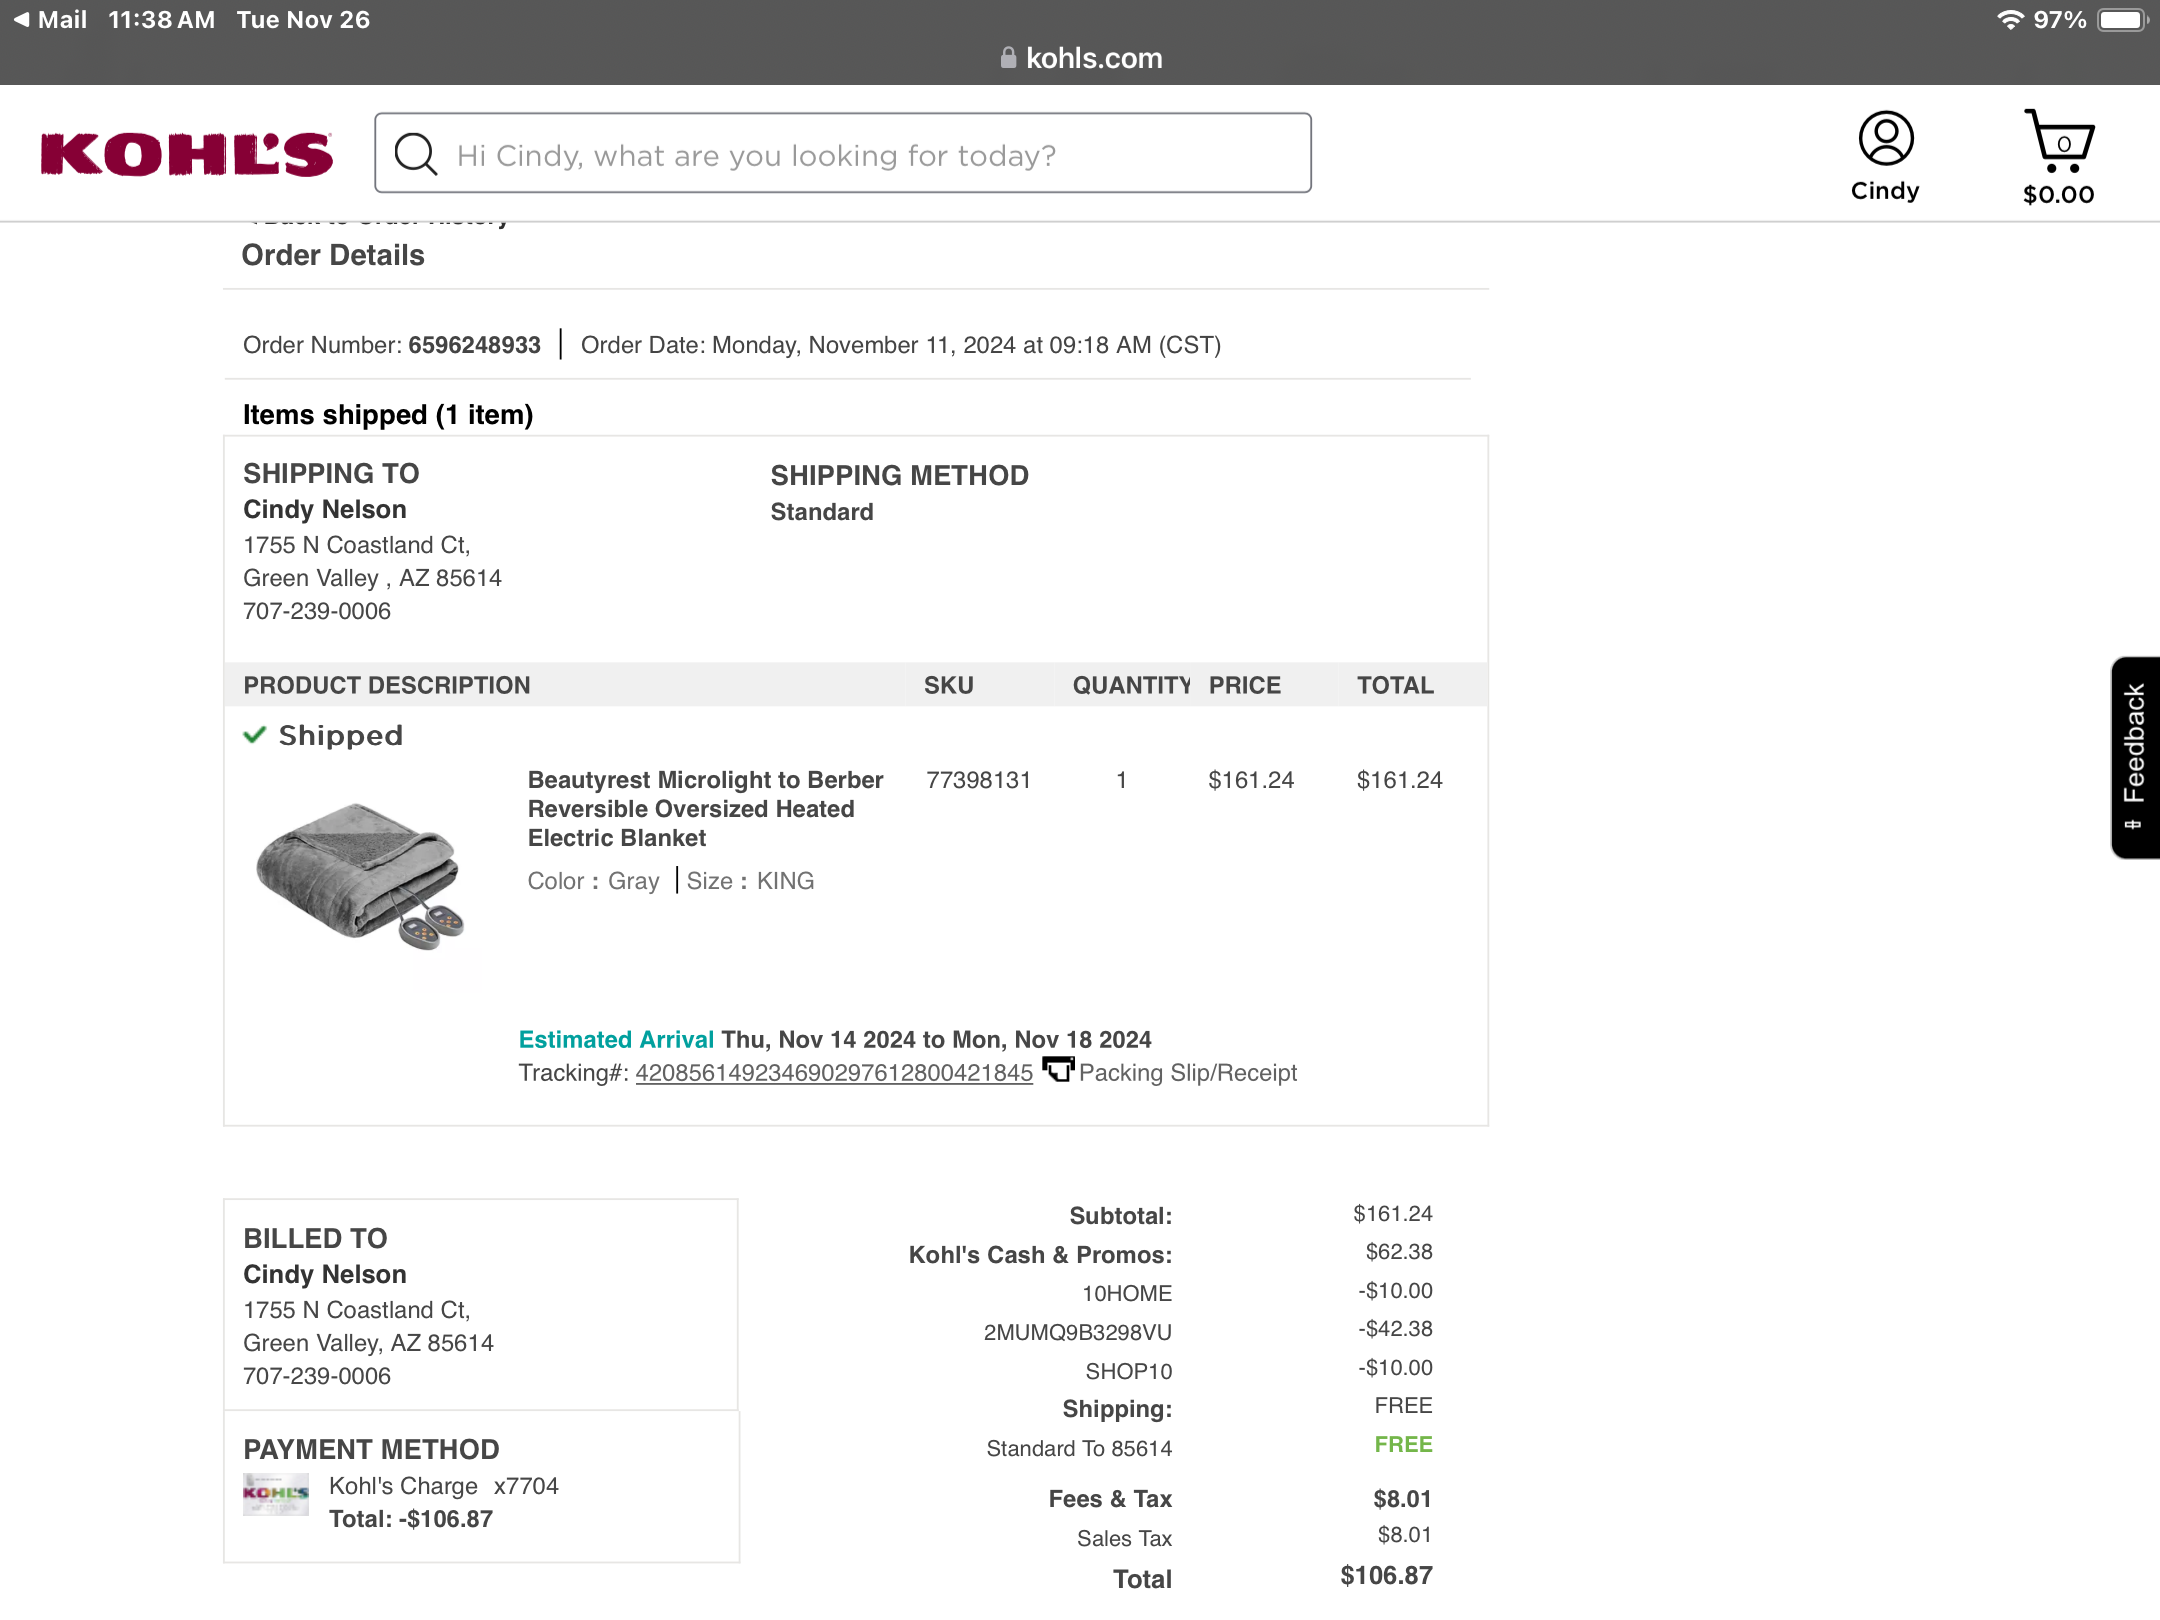The image size is (2160, 1620).
Task: Open the Feedback side tab
Action: point(2135,757)
